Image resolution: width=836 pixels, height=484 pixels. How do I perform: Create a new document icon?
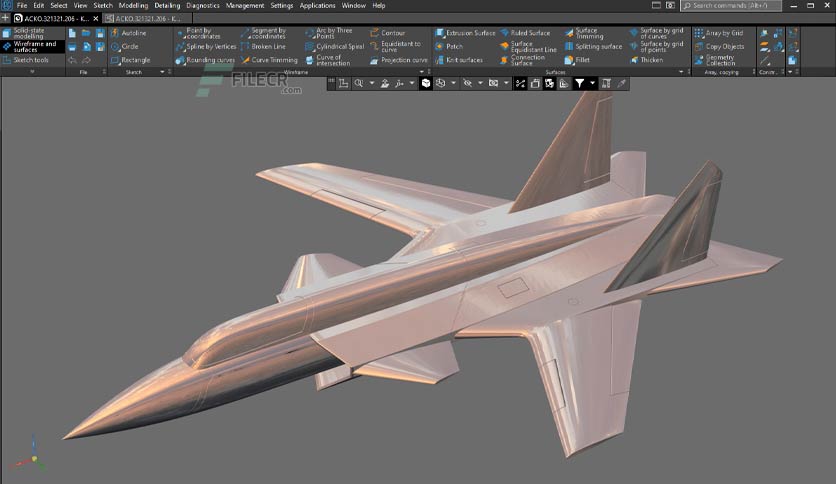tap(72, 33)
